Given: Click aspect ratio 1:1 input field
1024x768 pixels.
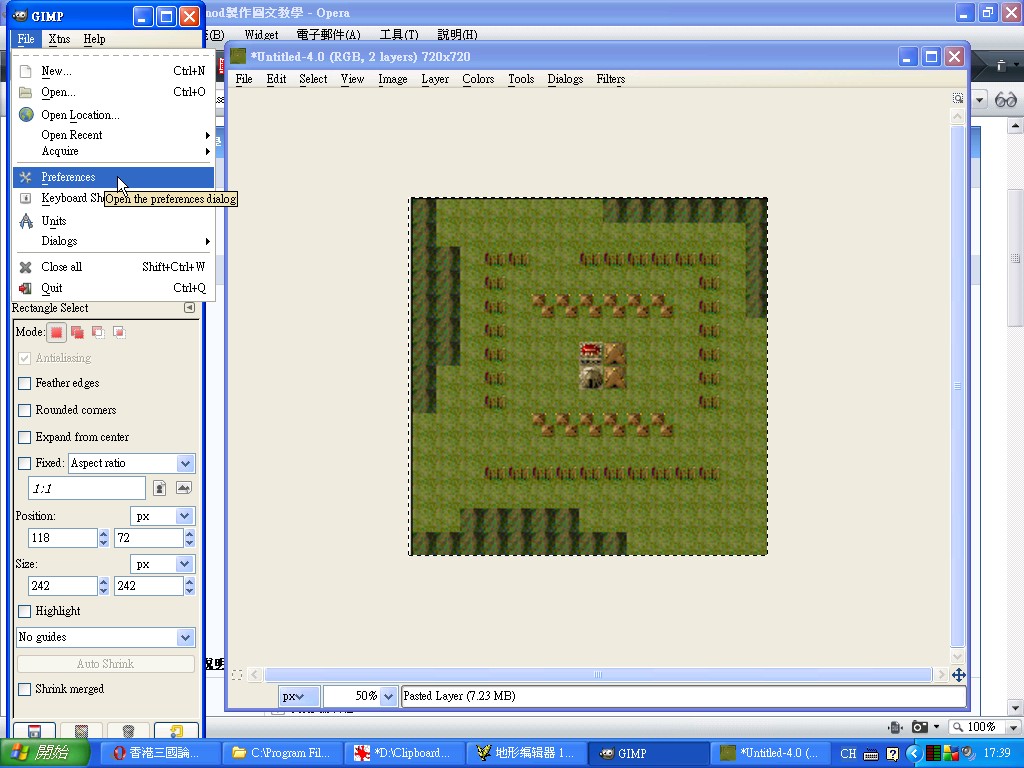Looking at the screenshot, I should (x=87, y=488).
